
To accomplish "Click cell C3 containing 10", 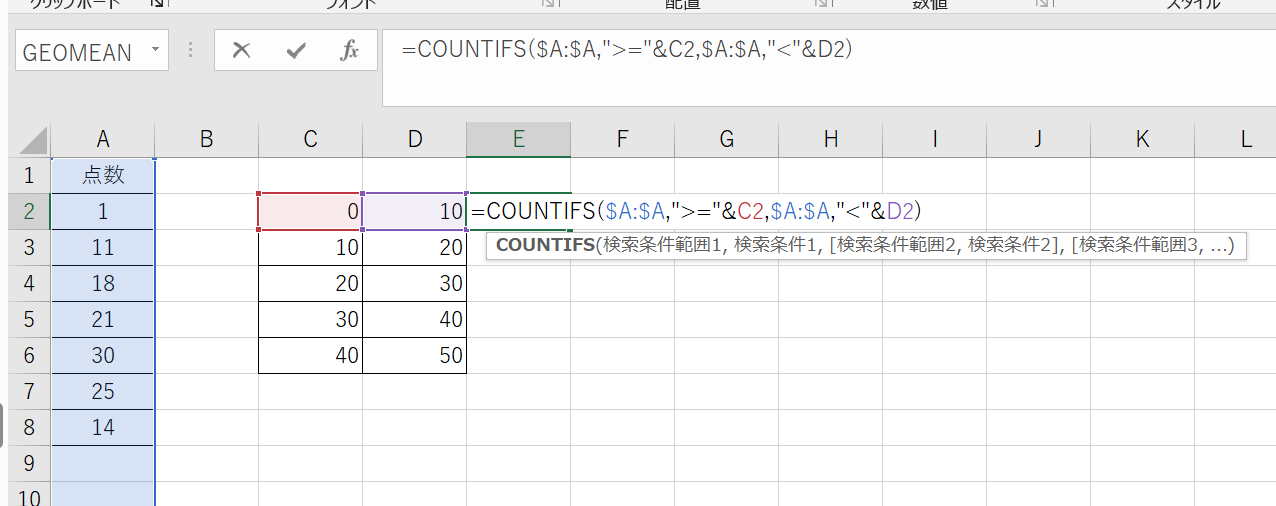I will [310, 248].
